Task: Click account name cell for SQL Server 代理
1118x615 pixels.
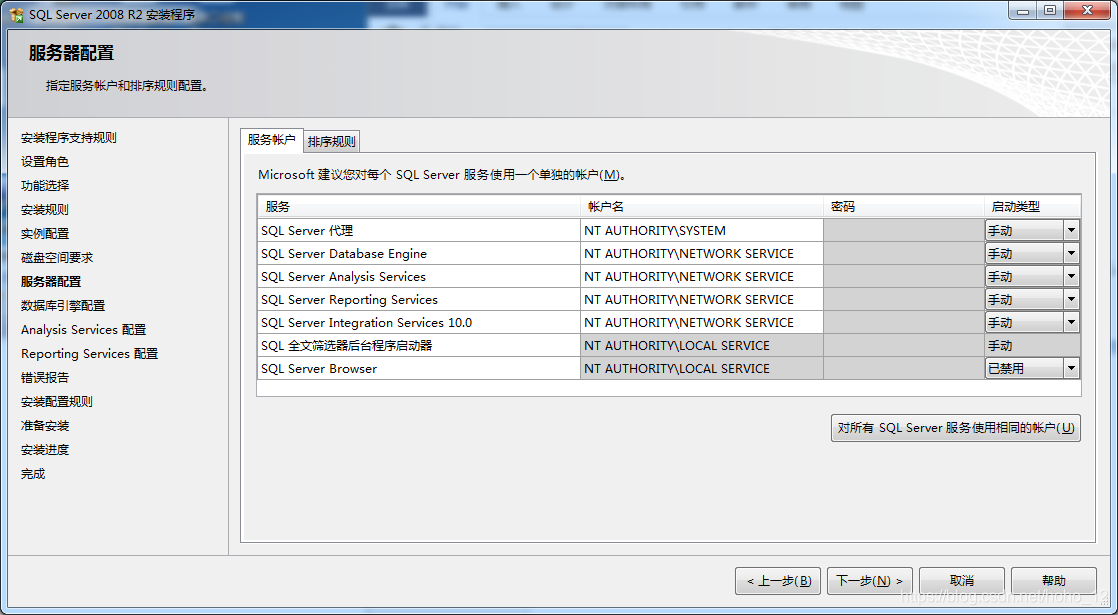Action: [702, 231]
